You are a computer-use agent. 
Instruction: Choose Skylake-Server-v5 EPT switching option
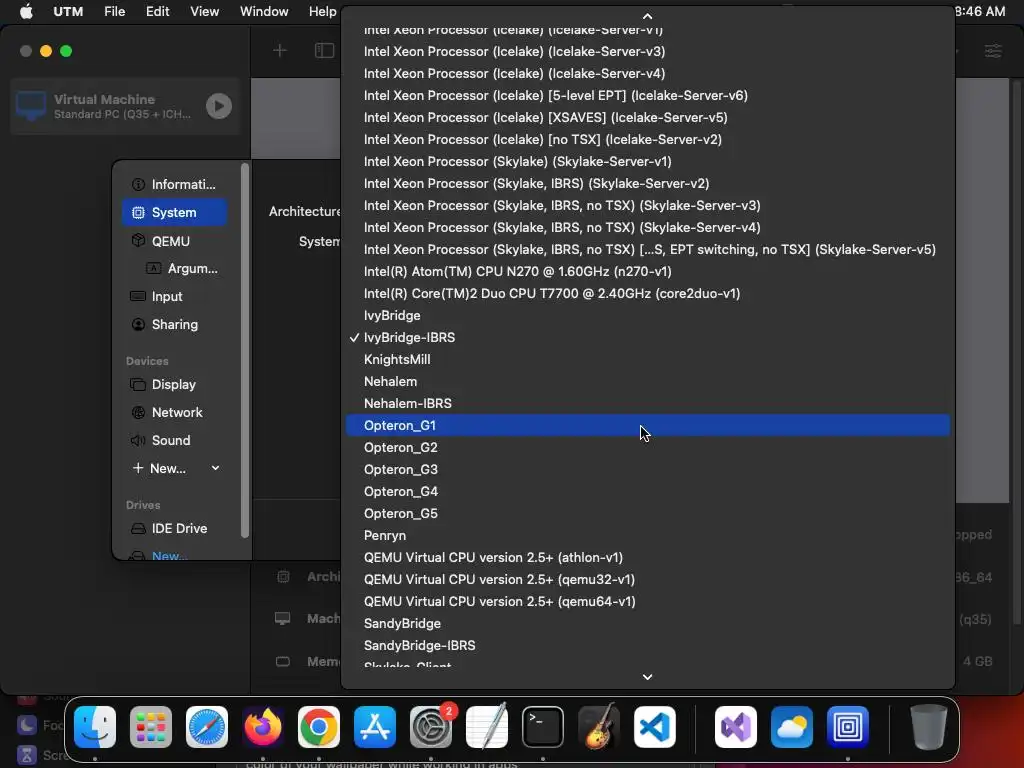(x=647, y=249)
